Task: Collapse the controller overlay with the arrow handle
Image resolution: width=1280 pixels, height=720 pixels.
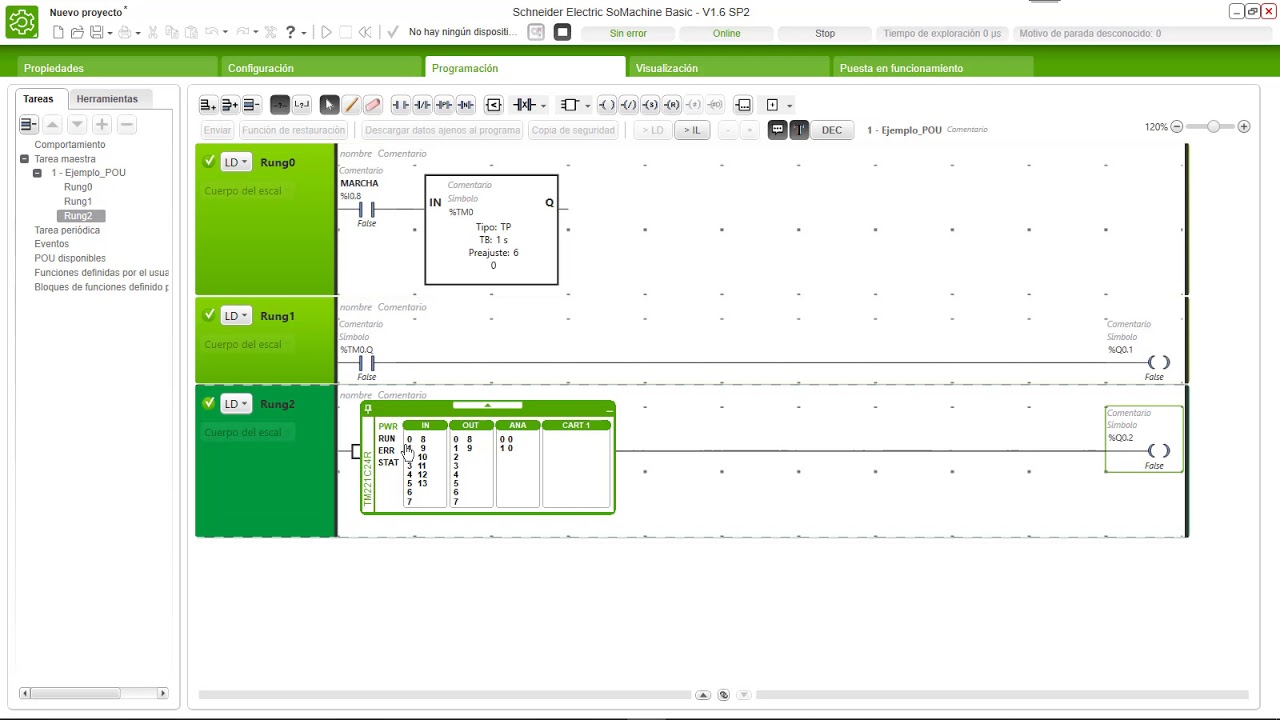Action: [x=487, y=405]
